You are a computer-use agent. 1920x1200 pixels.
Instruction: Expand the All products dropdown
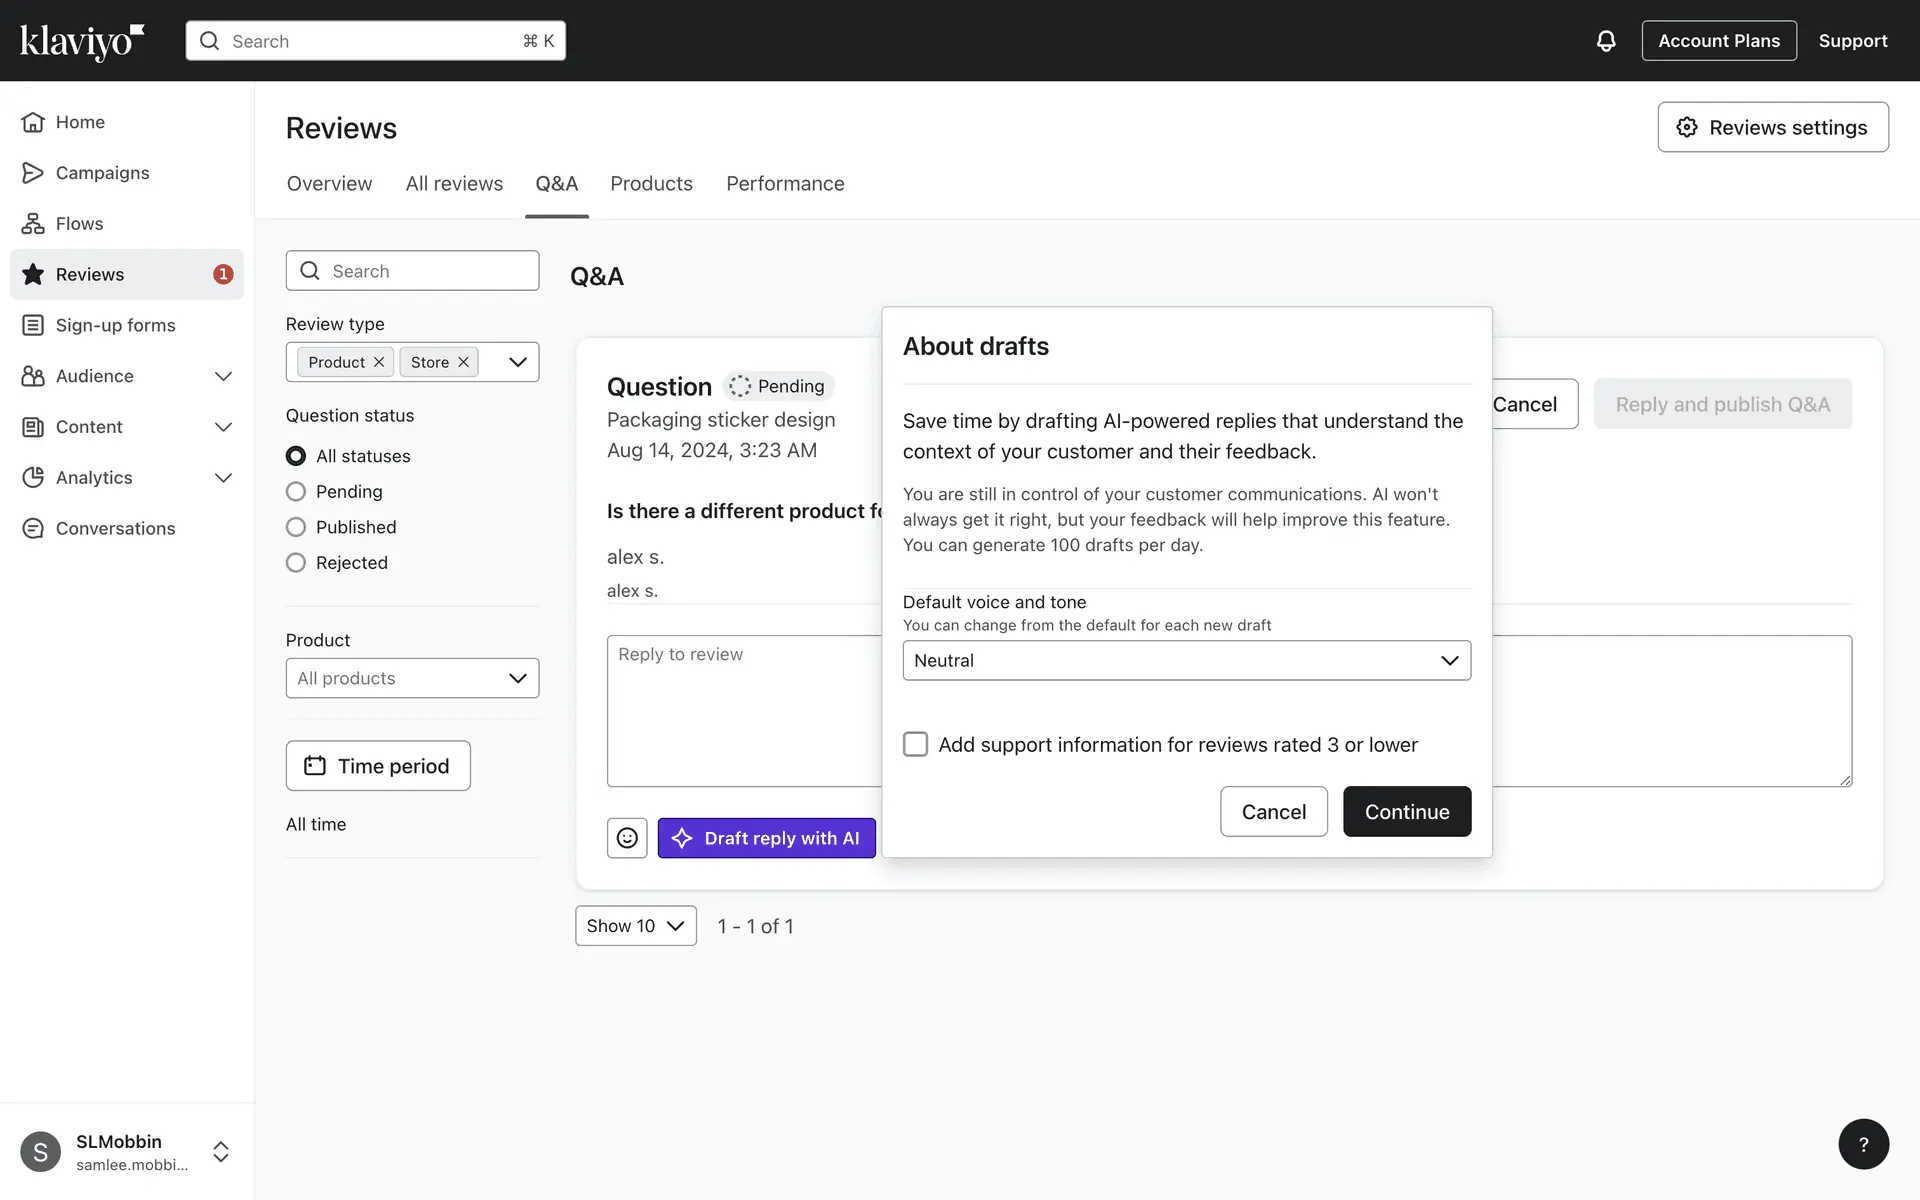point(412,678)
